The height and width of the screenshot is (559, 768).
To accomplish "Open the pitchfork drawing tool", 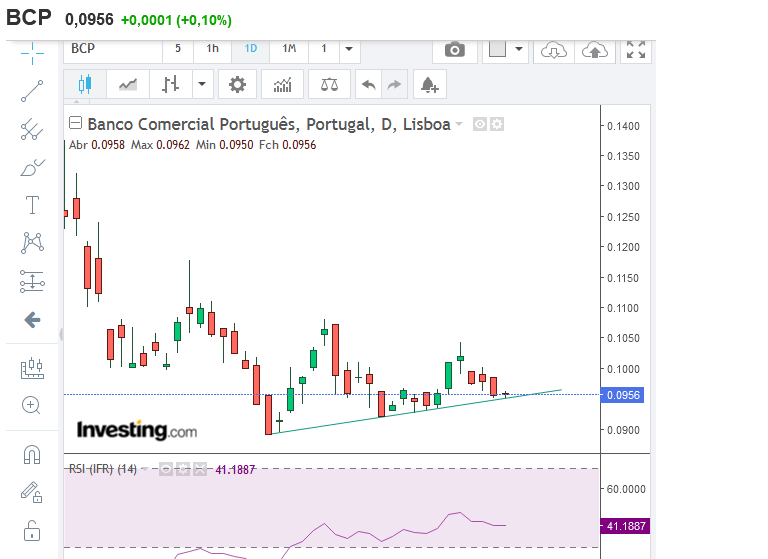I will point(32,130).
